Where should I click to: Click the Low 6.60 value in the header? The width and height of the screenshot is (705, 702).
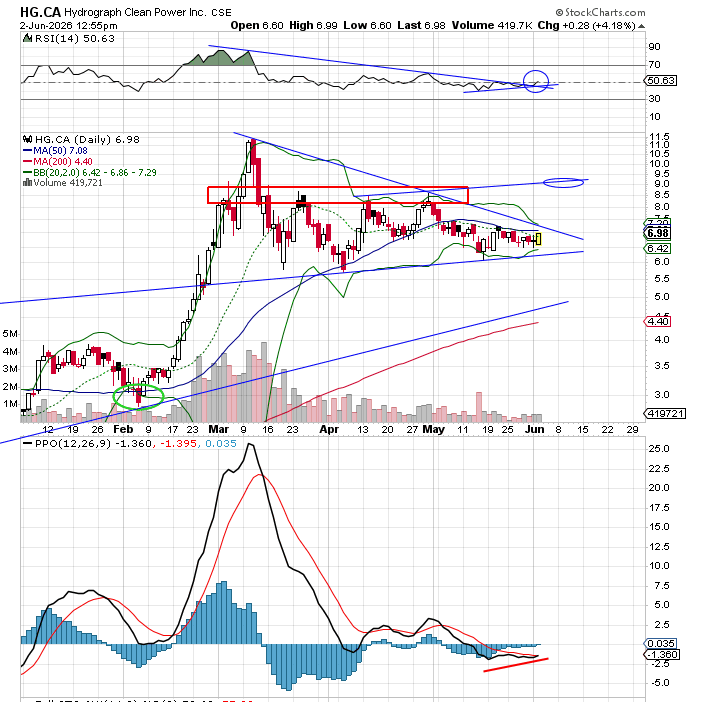tap(367, 26)
